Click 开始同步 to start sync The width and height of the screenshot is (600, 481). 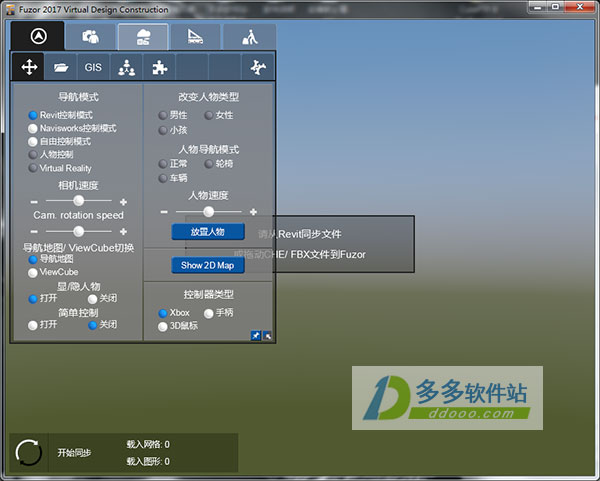(74, 453)
